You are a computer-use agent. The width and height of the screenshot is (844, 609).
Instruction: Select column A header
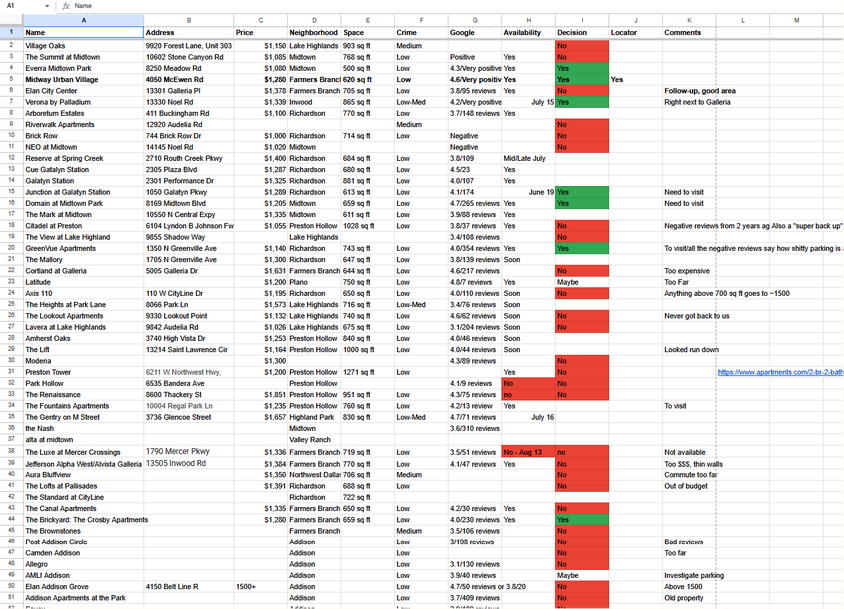(x=83, y=20)
